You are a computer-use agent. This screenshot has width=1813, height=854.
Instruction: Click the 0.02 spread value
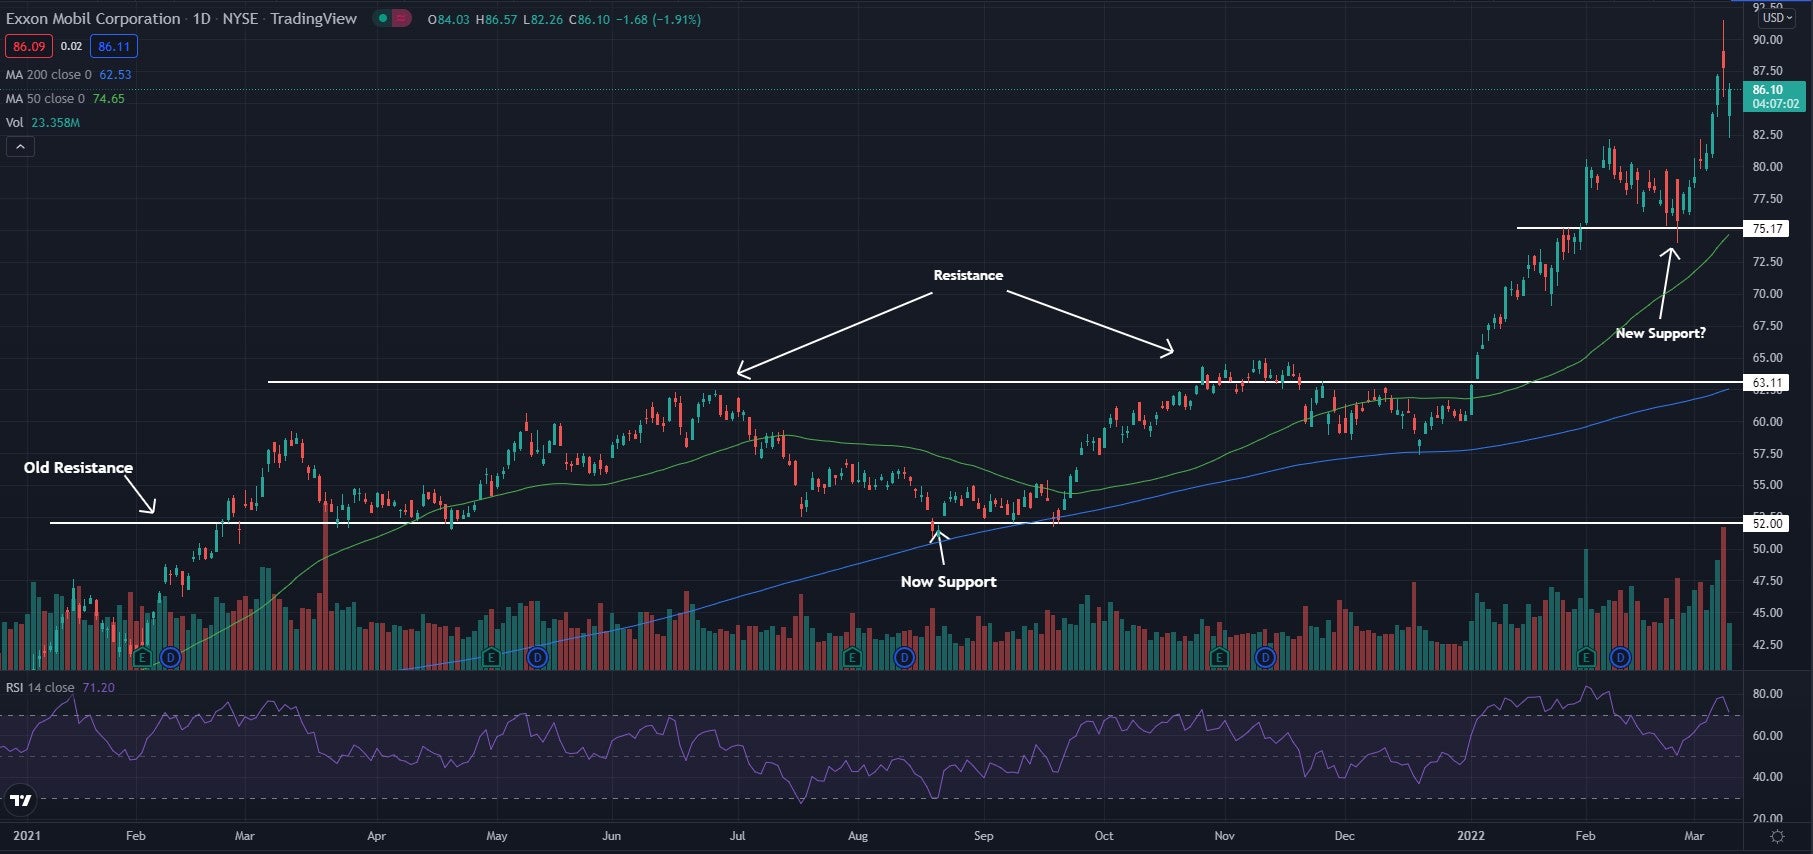pyautogui.click(x=71, y=46)
